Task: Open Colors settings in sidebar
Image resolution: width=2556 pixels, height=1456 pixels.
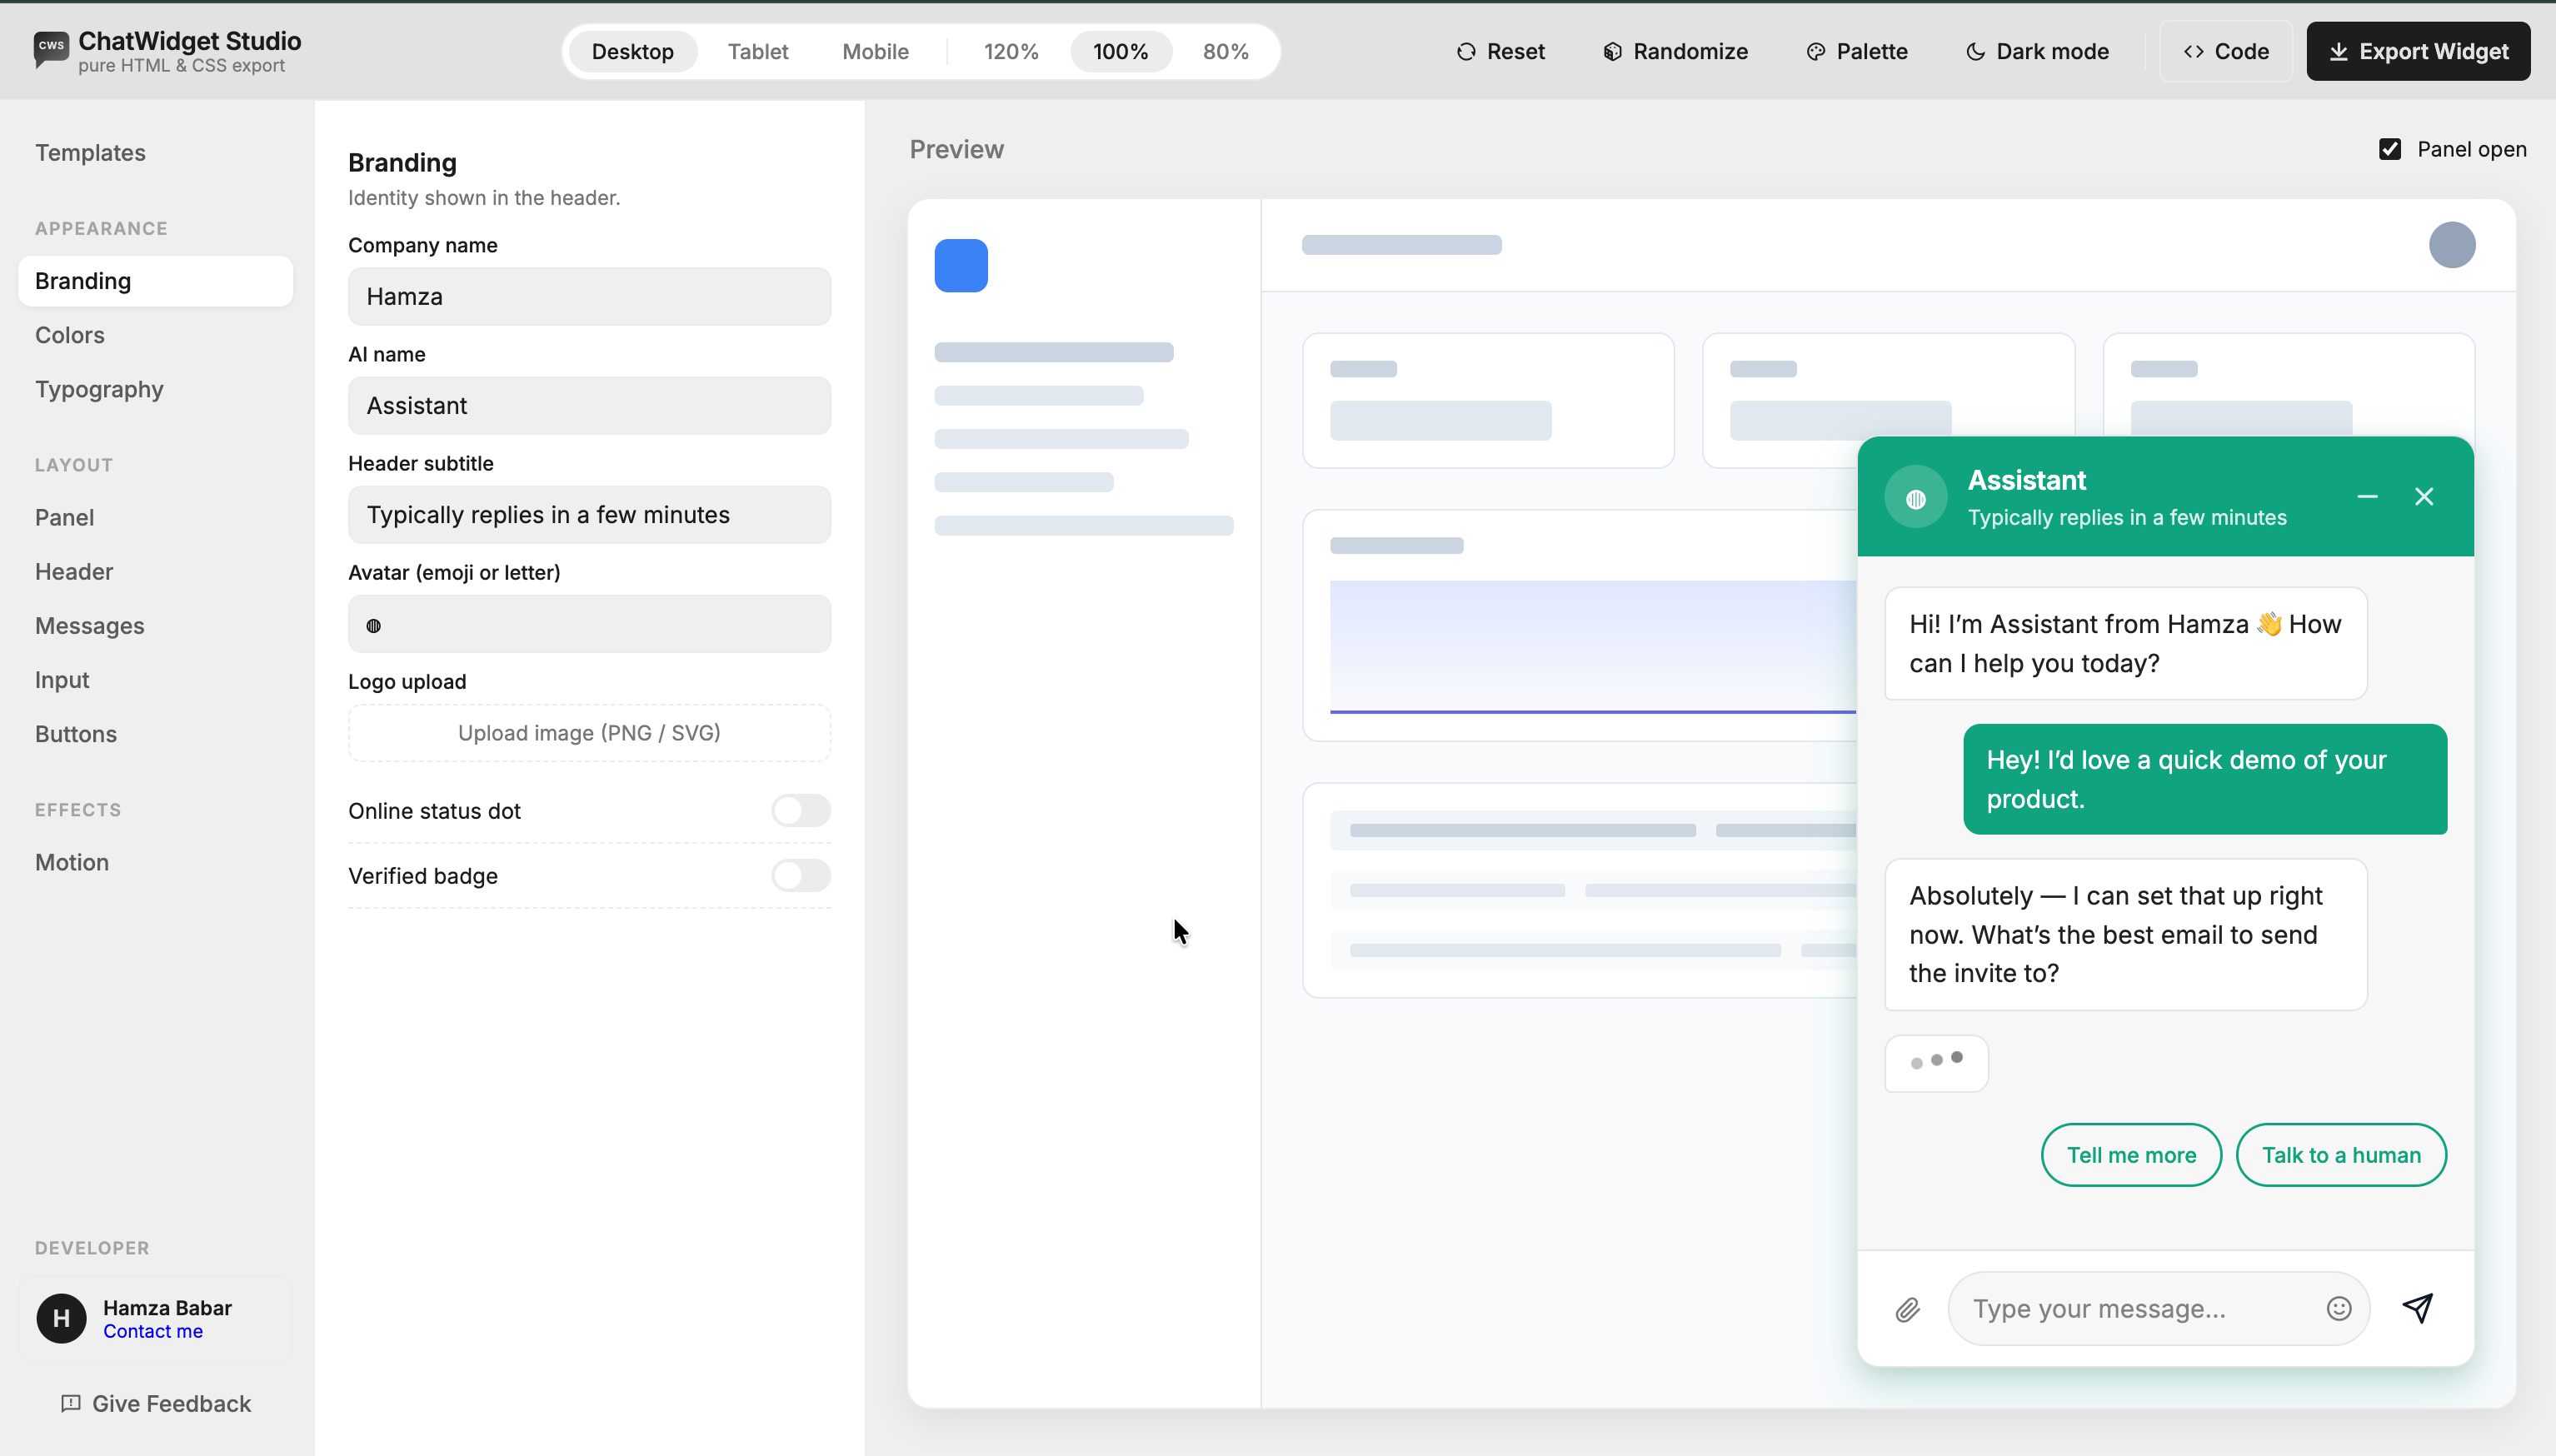Action: [x=155, y=335]
